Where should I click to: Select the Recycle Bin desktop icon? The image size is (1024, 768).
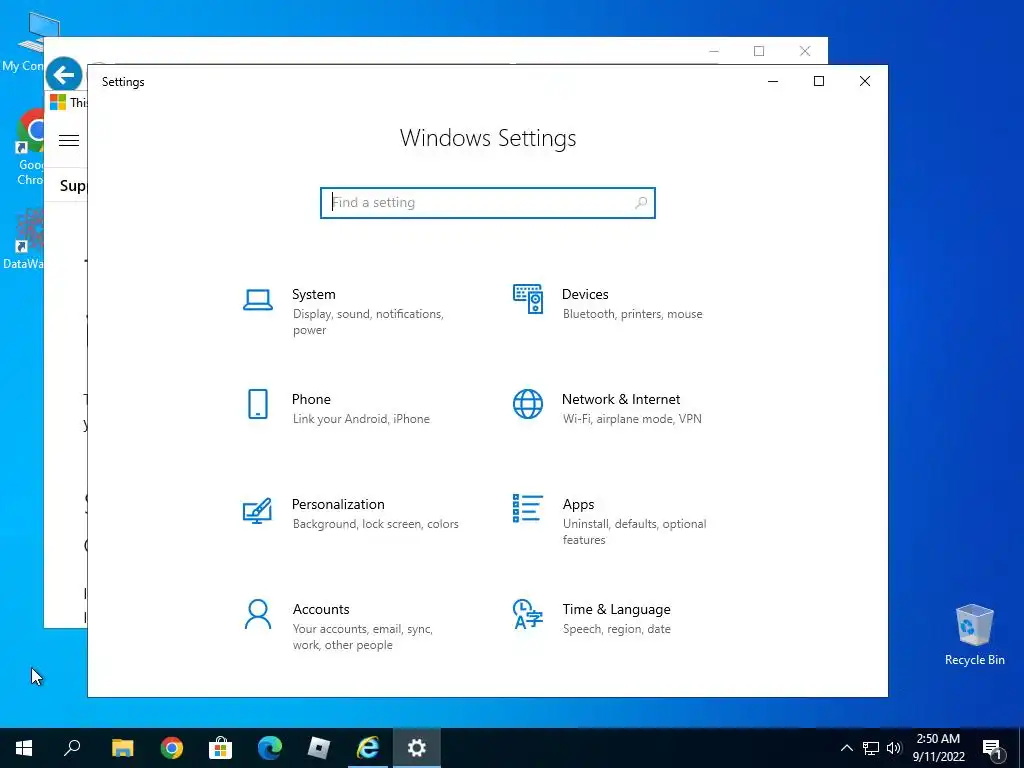tap(974, 634)
